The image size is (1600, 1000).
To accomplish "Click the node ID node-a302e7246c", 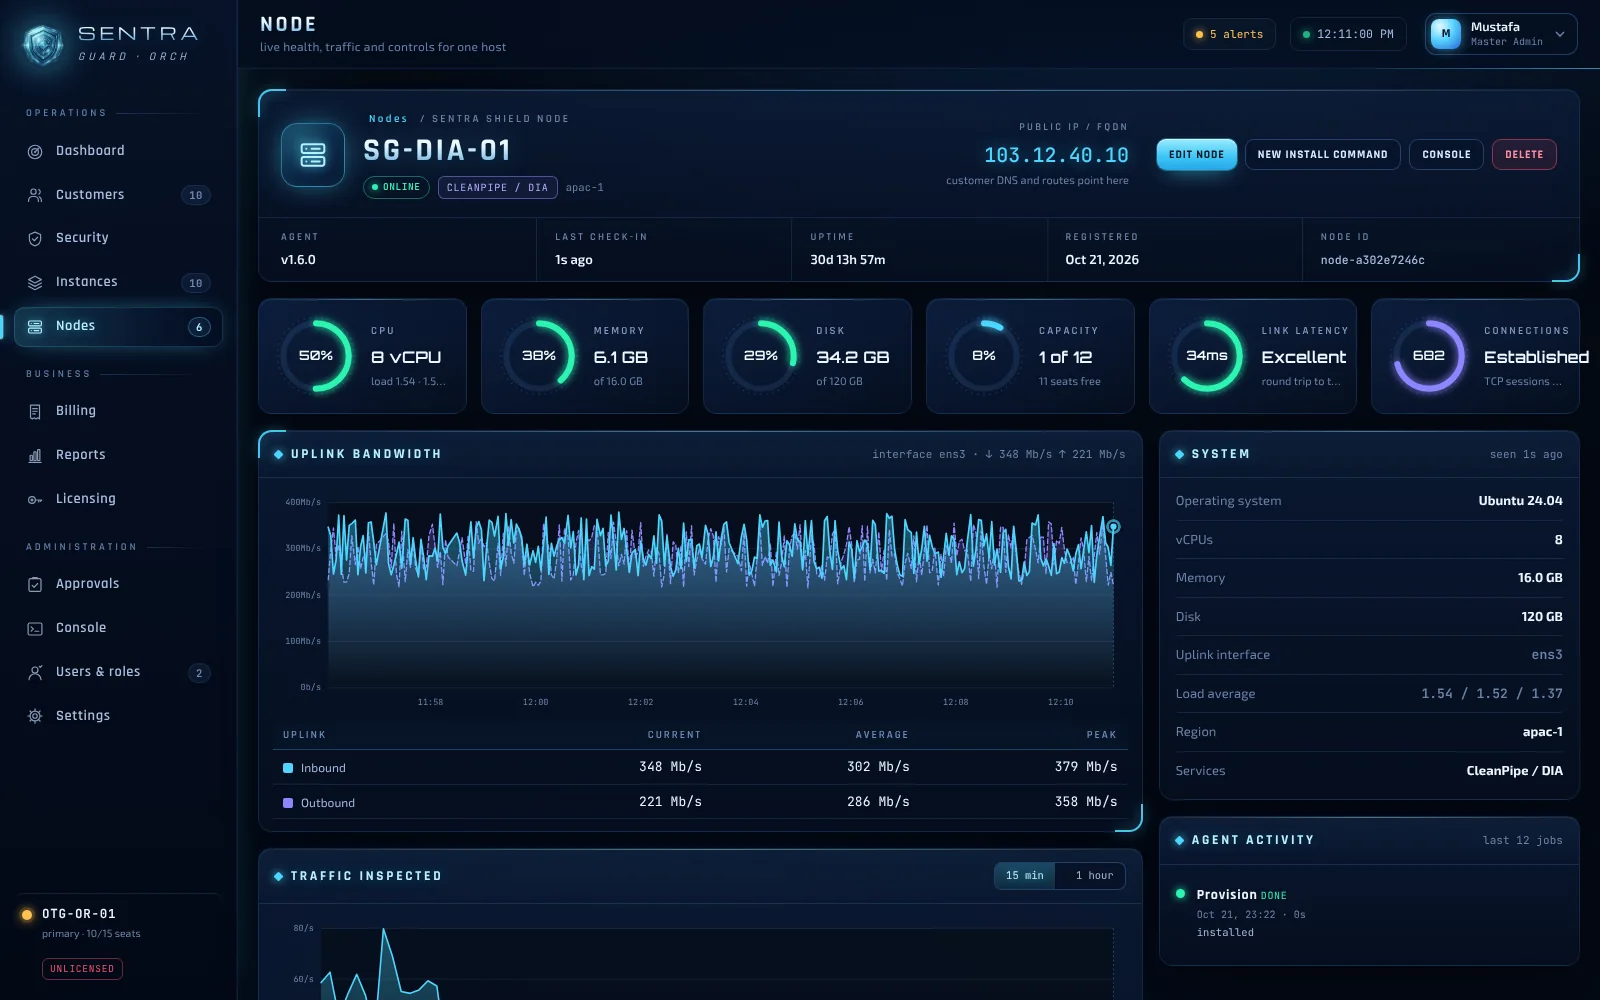I will click(1372, 260).
